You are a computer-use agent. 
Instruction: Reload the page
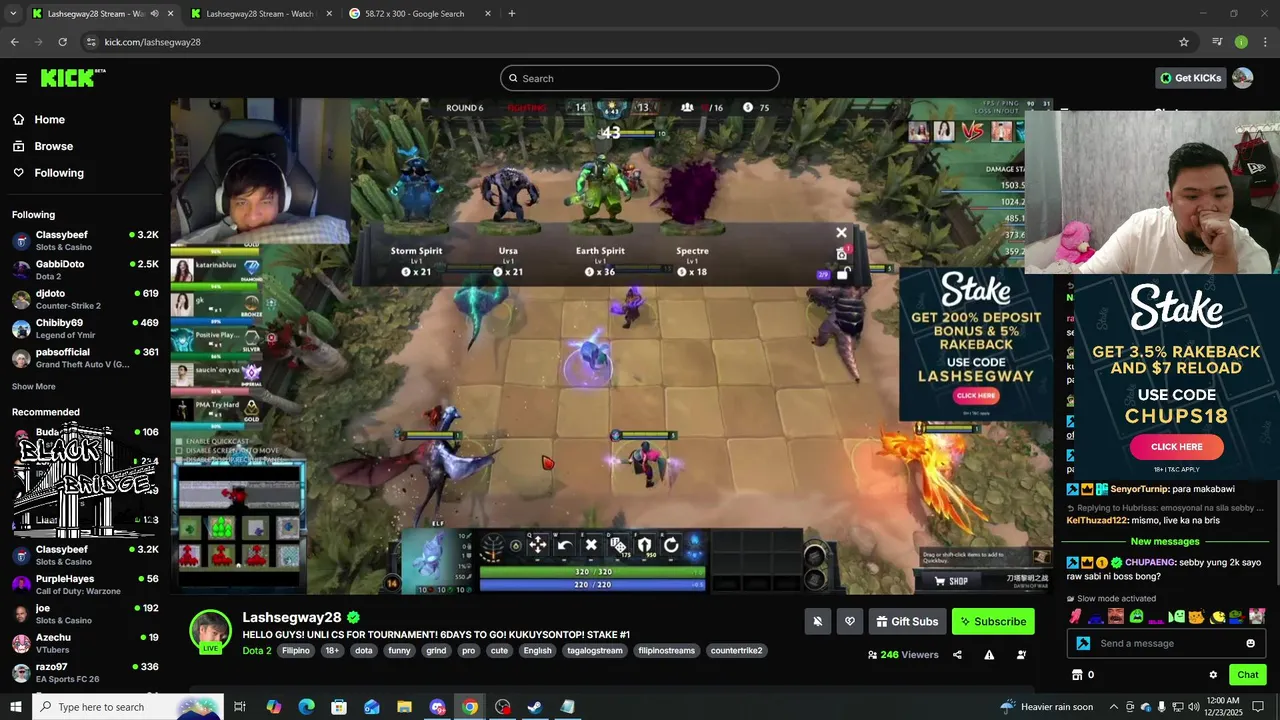coord(62,42)
